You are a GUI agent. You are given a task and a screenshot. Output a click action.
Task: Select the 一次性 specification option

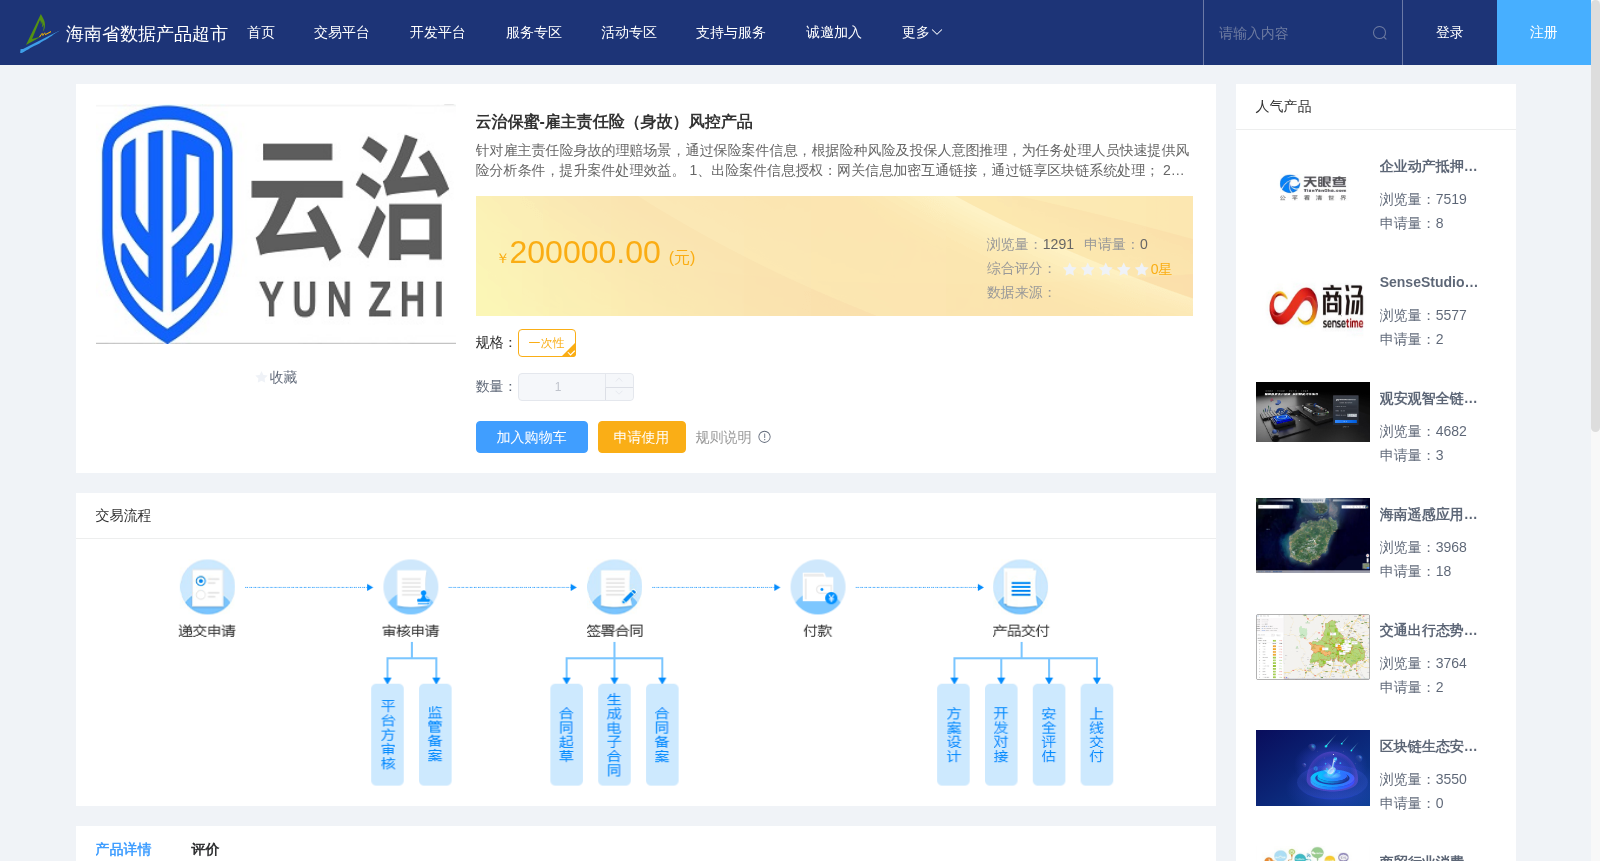[547, 343]
